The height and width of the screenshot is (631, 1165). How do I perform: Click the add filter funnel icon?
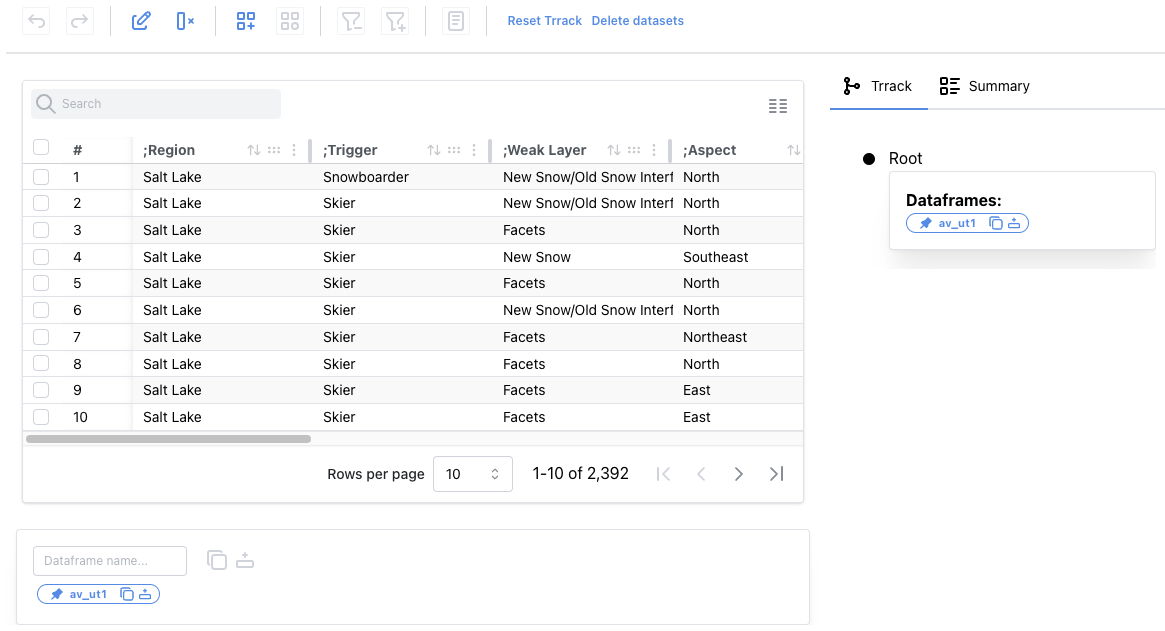(395, 21)
